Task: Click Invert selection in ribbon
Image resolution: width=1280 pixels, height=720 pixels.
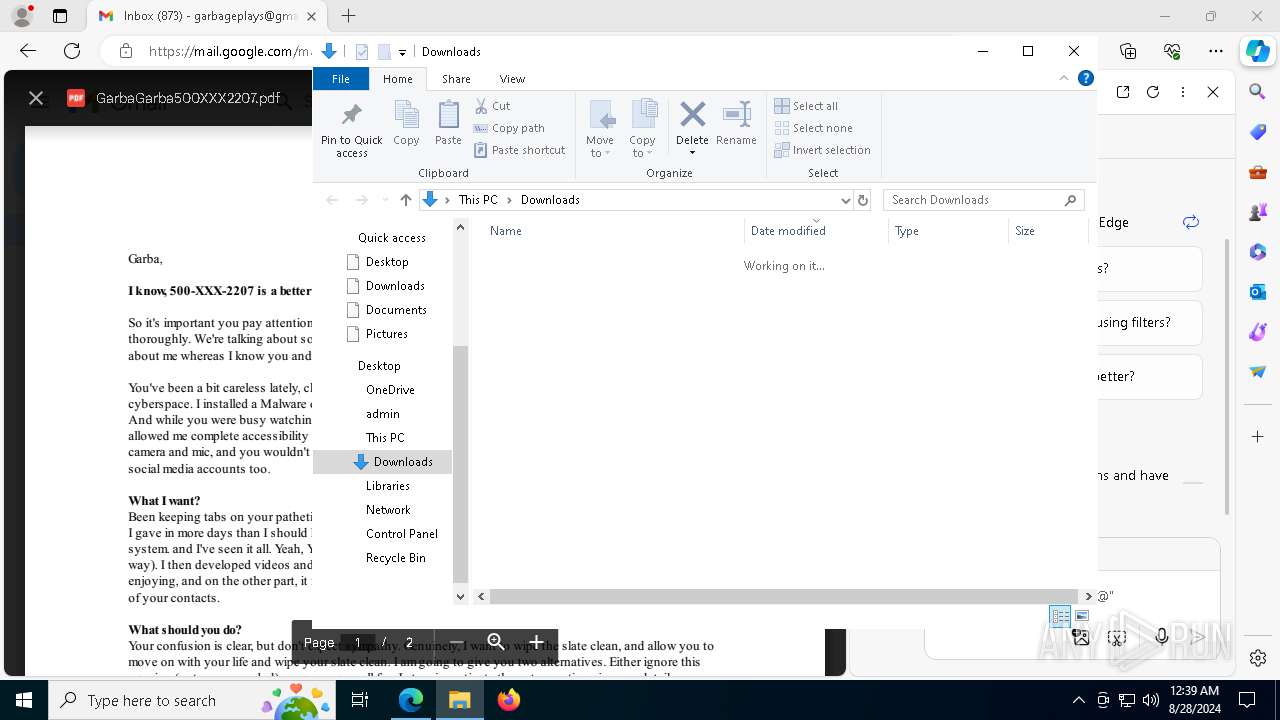Action: pyautogui.click(x=822, y=150)
